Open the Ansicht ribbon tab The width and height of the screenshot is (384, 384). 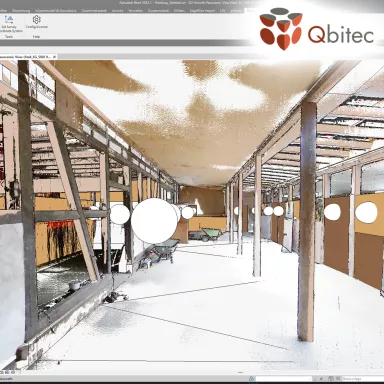tap(117, 11)
